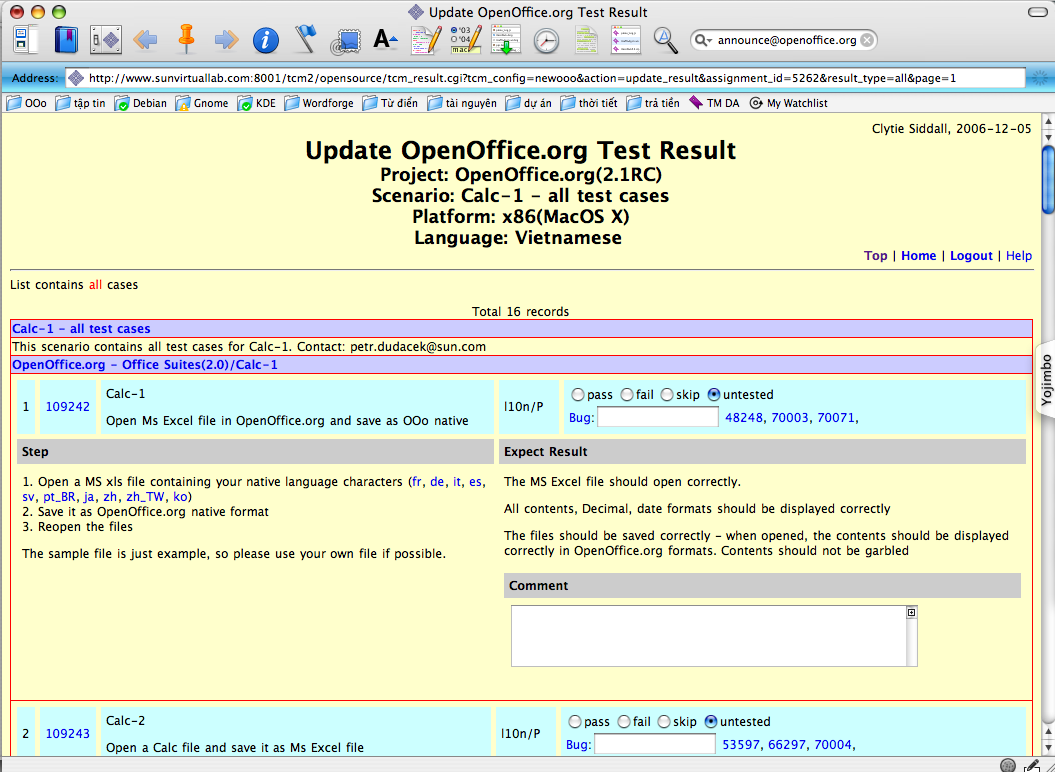This screenshot has width=1055, height=772.
Task: Click the search field containing announce@openoffice.org
Action: click(784, 40)
